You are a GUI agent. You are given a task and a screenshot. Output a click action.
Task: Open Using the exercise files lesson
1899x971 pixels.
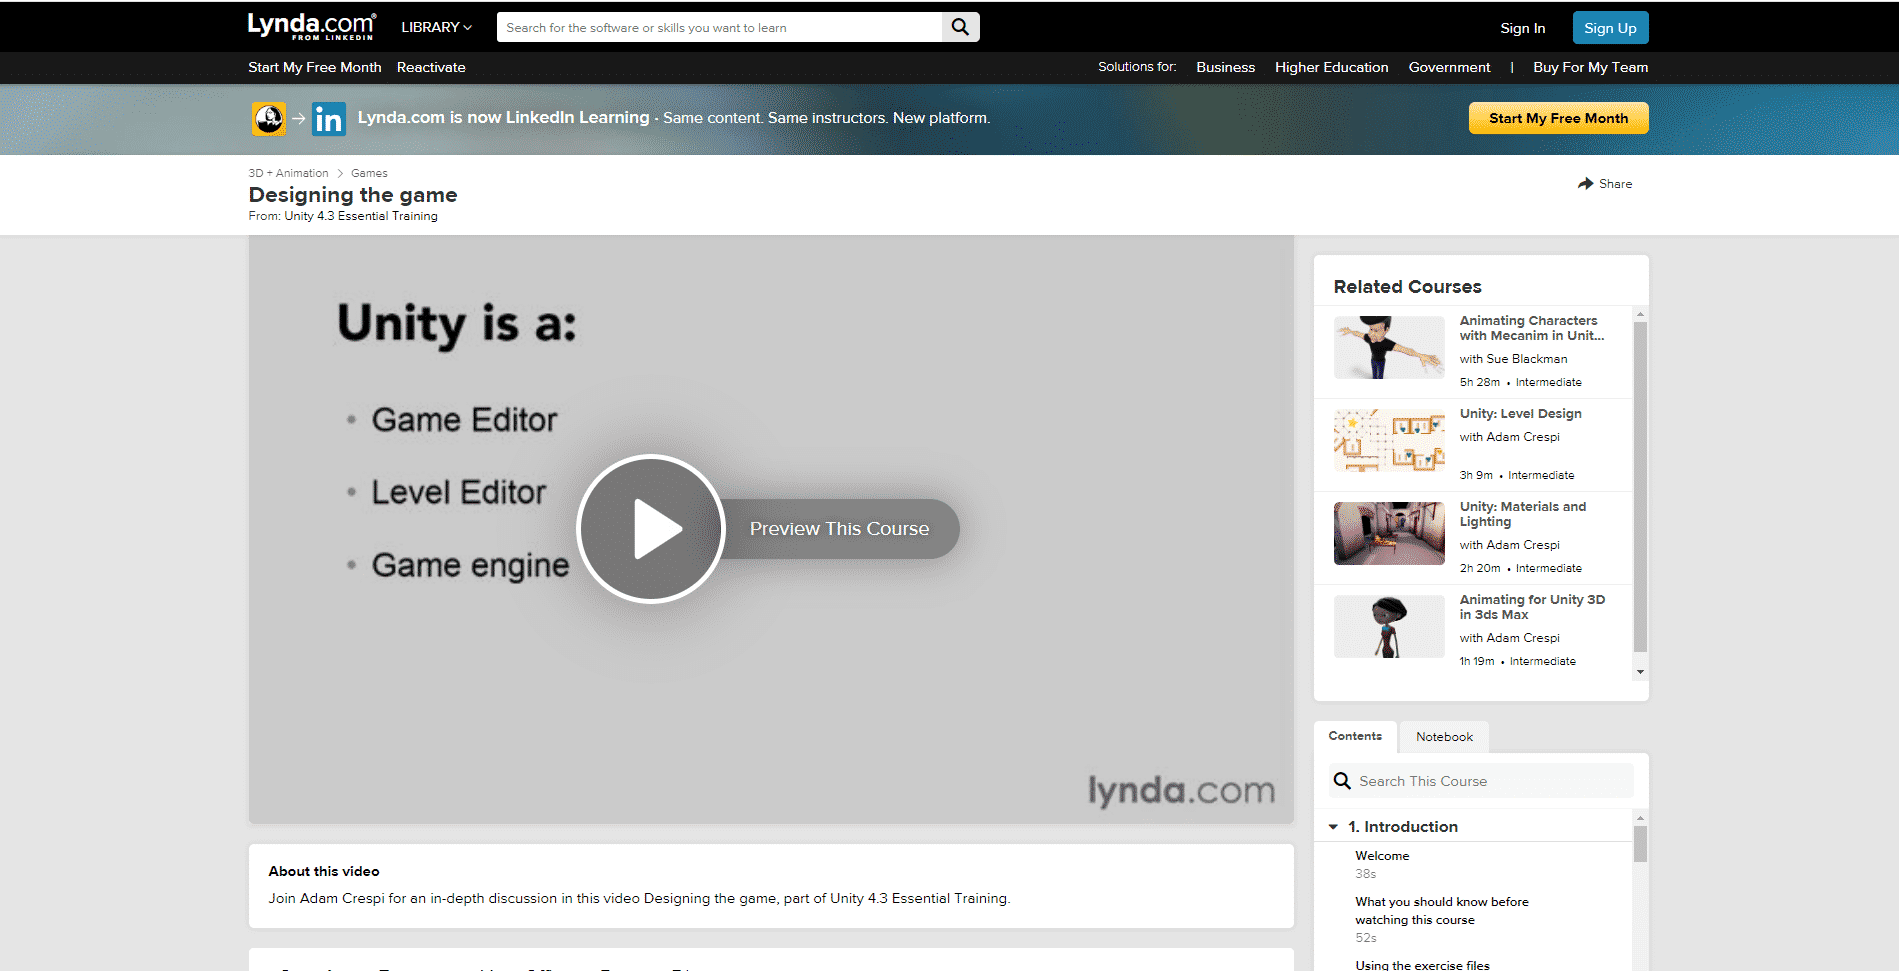tap(1422, 965)
